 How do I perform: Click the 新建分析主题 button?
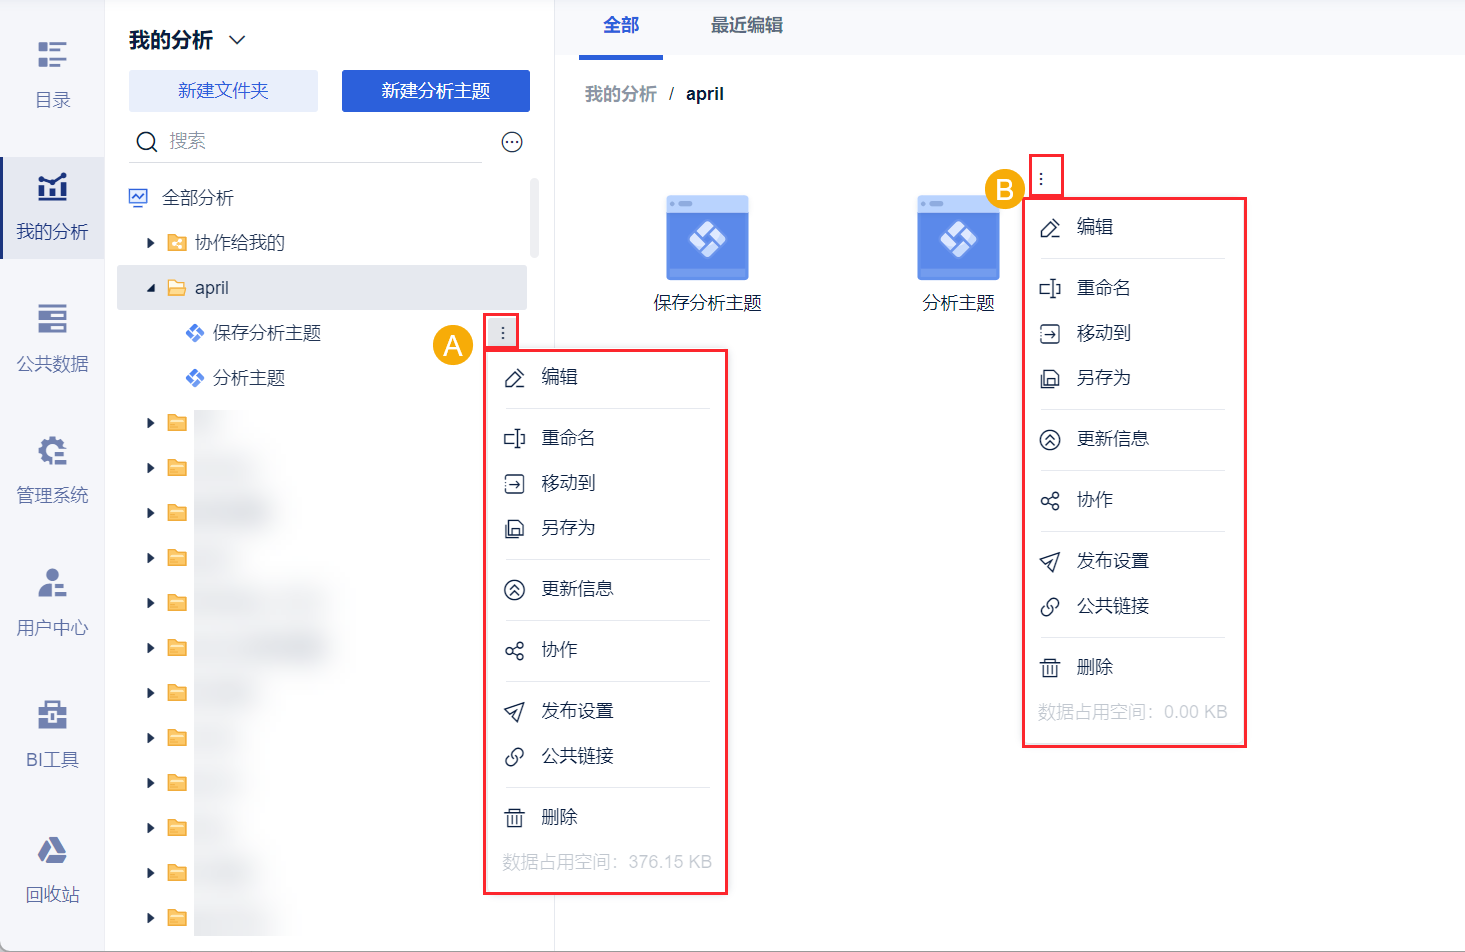click(x=435, y=91)
